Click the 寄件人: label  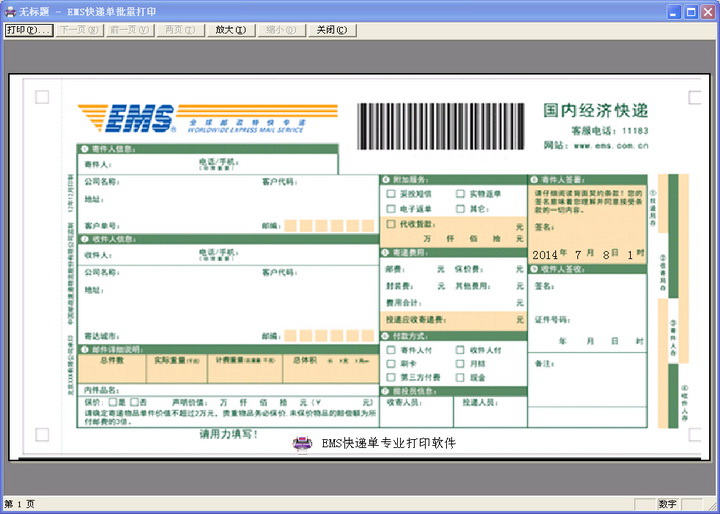coord(98,164)
